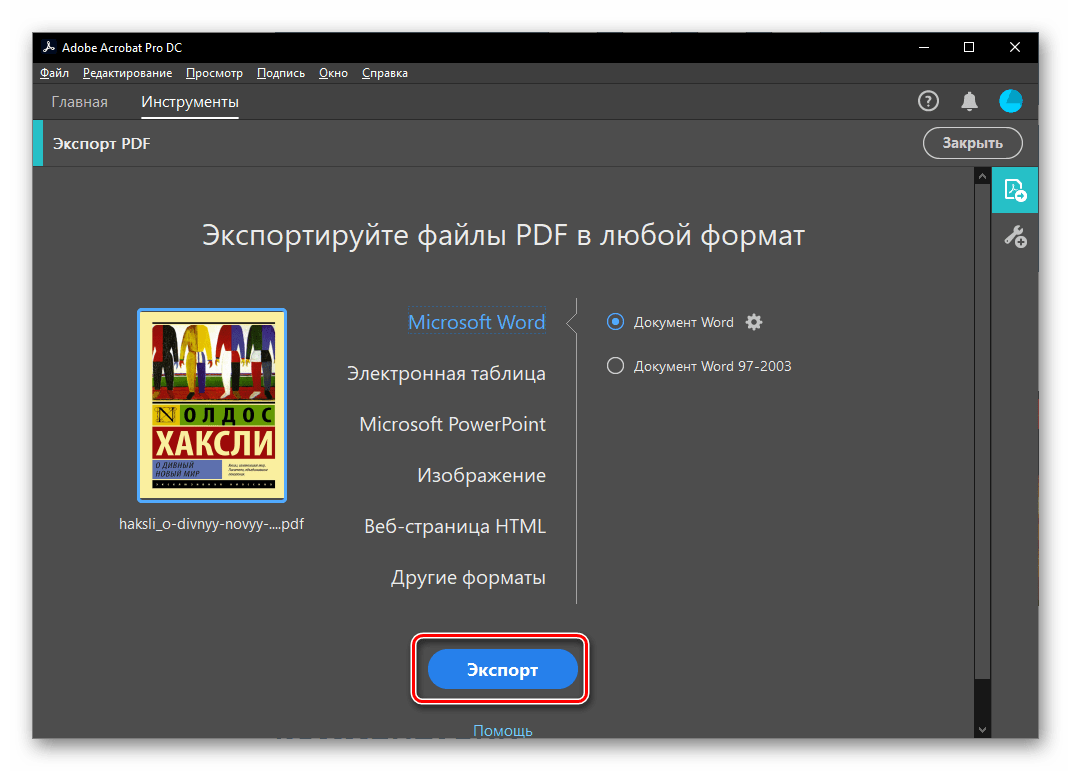Open the add tools wrench icon
Viewport: 1071px width, 771px height.
coord(1015,237)
